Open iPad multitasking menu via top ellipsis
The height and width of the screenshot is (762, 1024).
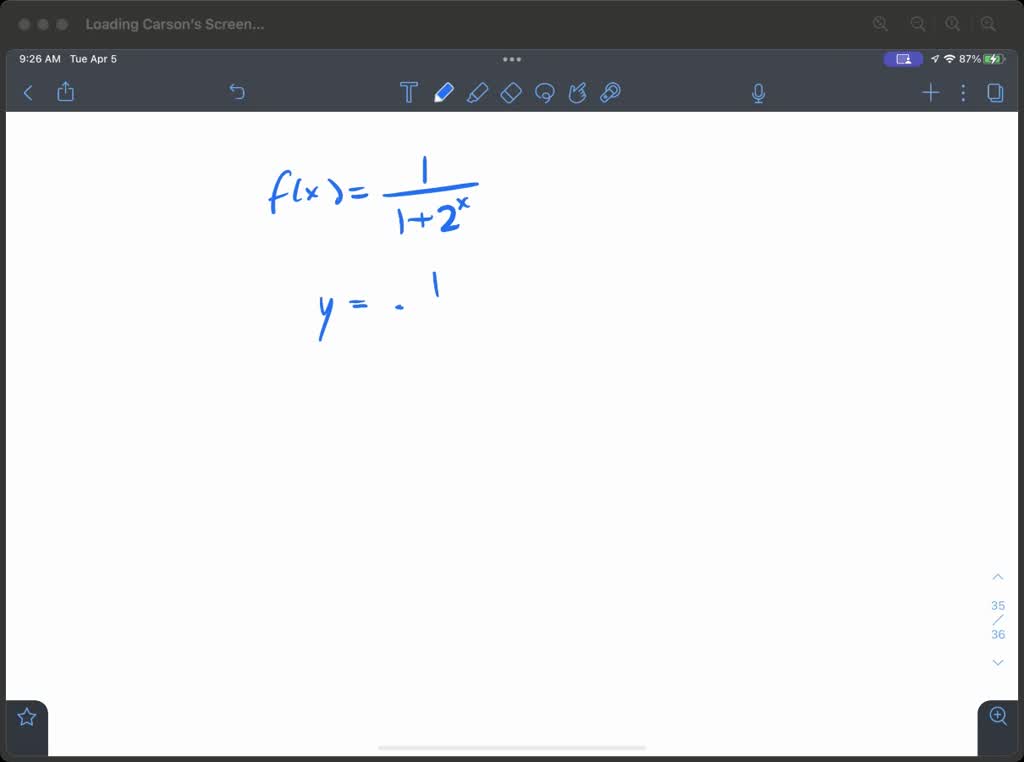click(x=511, y=59)
